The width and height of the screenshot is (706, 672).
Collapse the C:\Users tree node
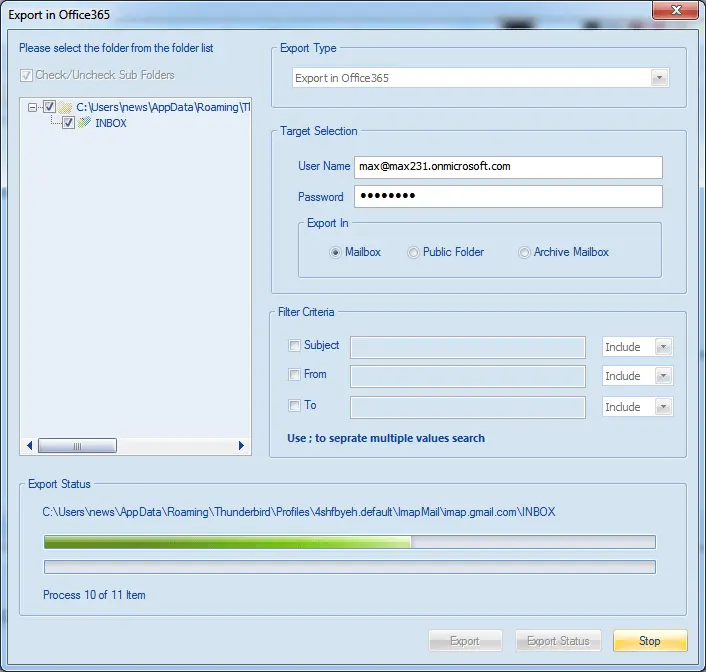pyautogui.click(x=32, y=107)
